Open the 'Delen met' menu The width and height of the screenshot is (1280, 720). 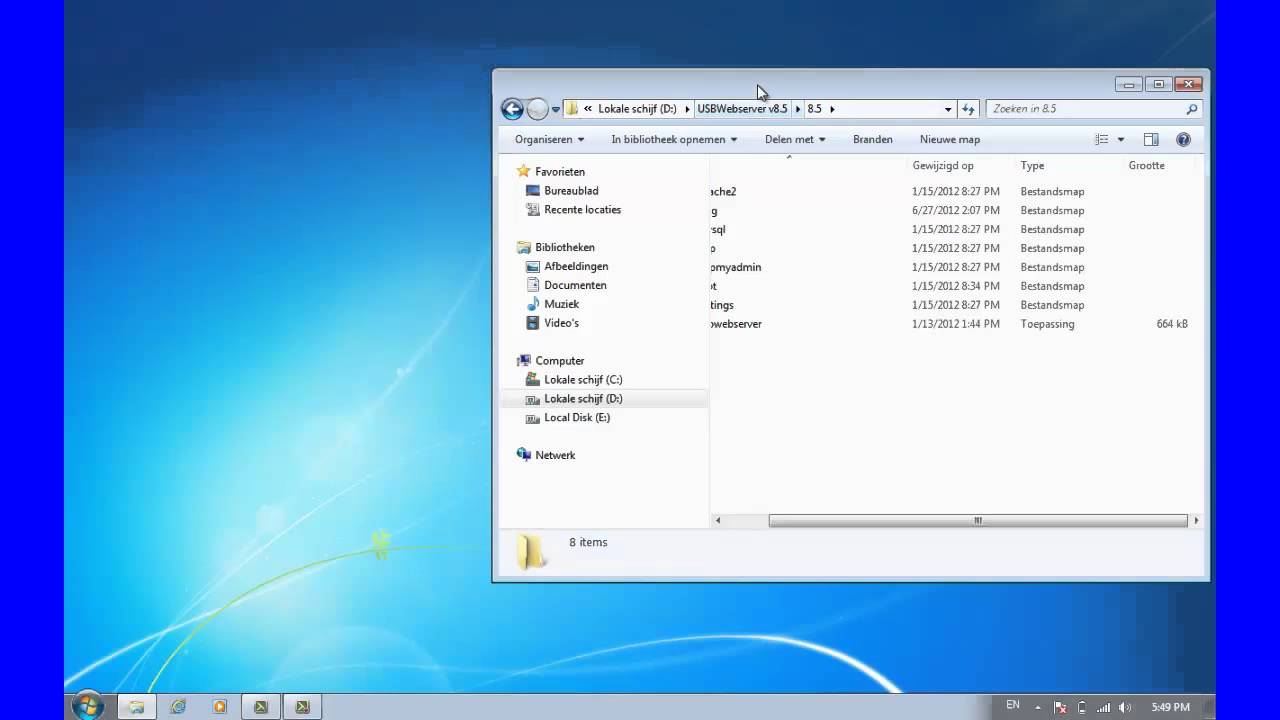click(795, 139)
